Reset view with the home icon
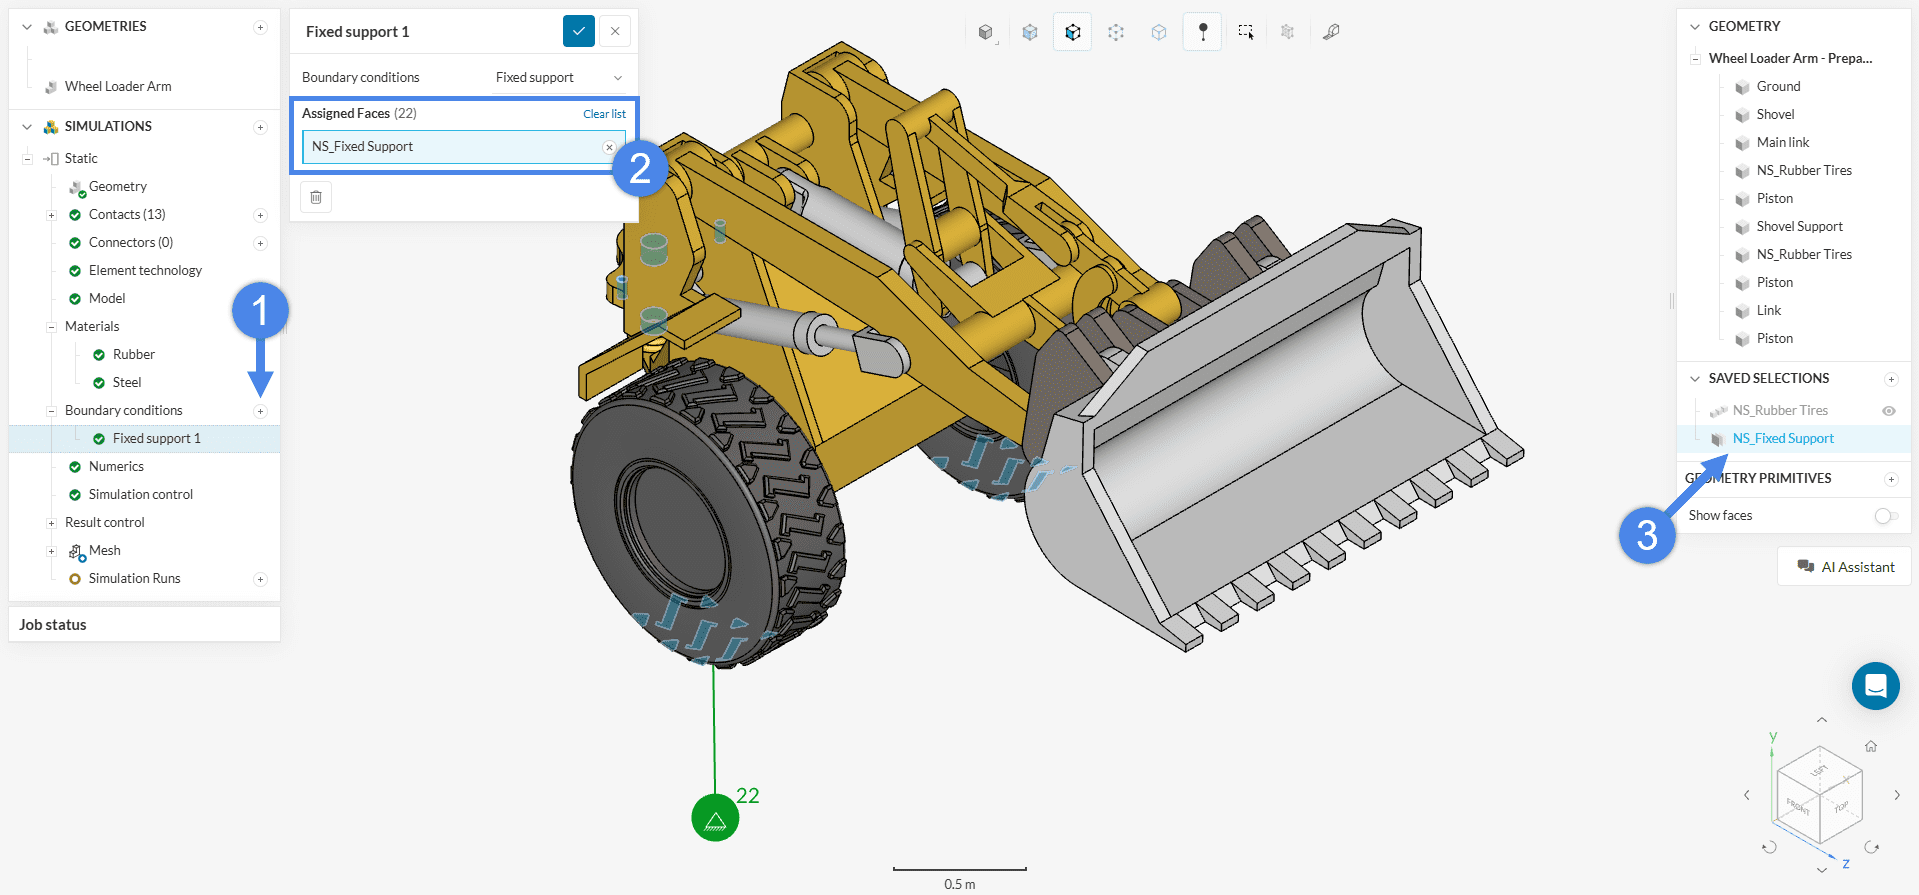The image size is (1919, 895). click(1871, 746)
